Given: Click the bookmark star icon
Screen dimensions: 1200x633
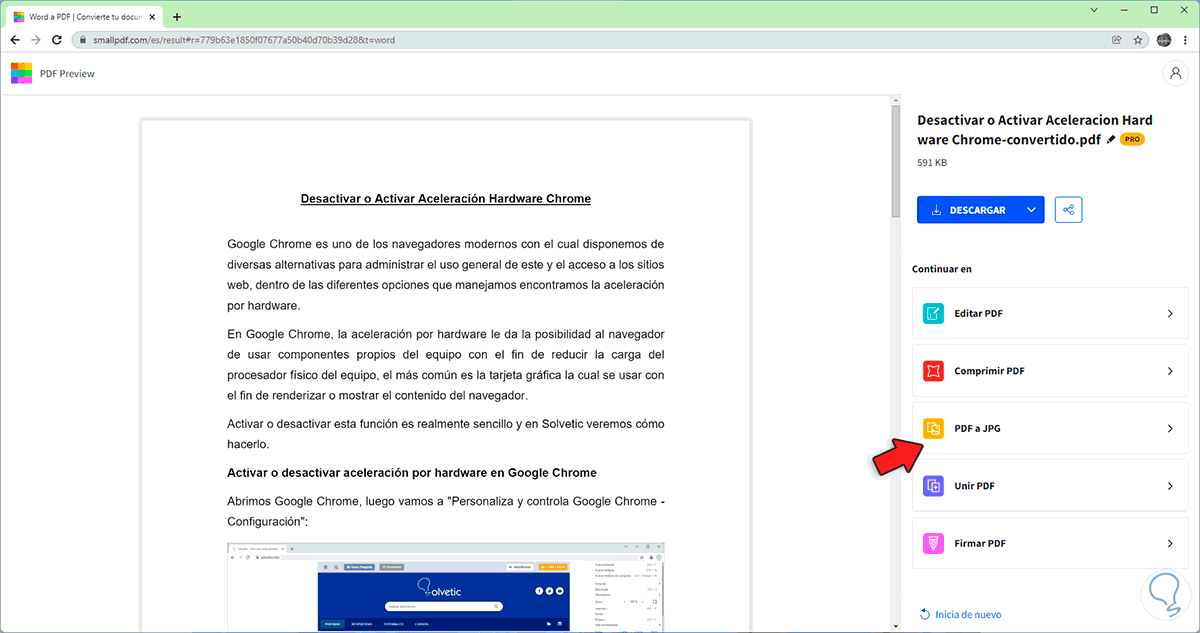Looking at the screenshot, I should pos(1138,40).
